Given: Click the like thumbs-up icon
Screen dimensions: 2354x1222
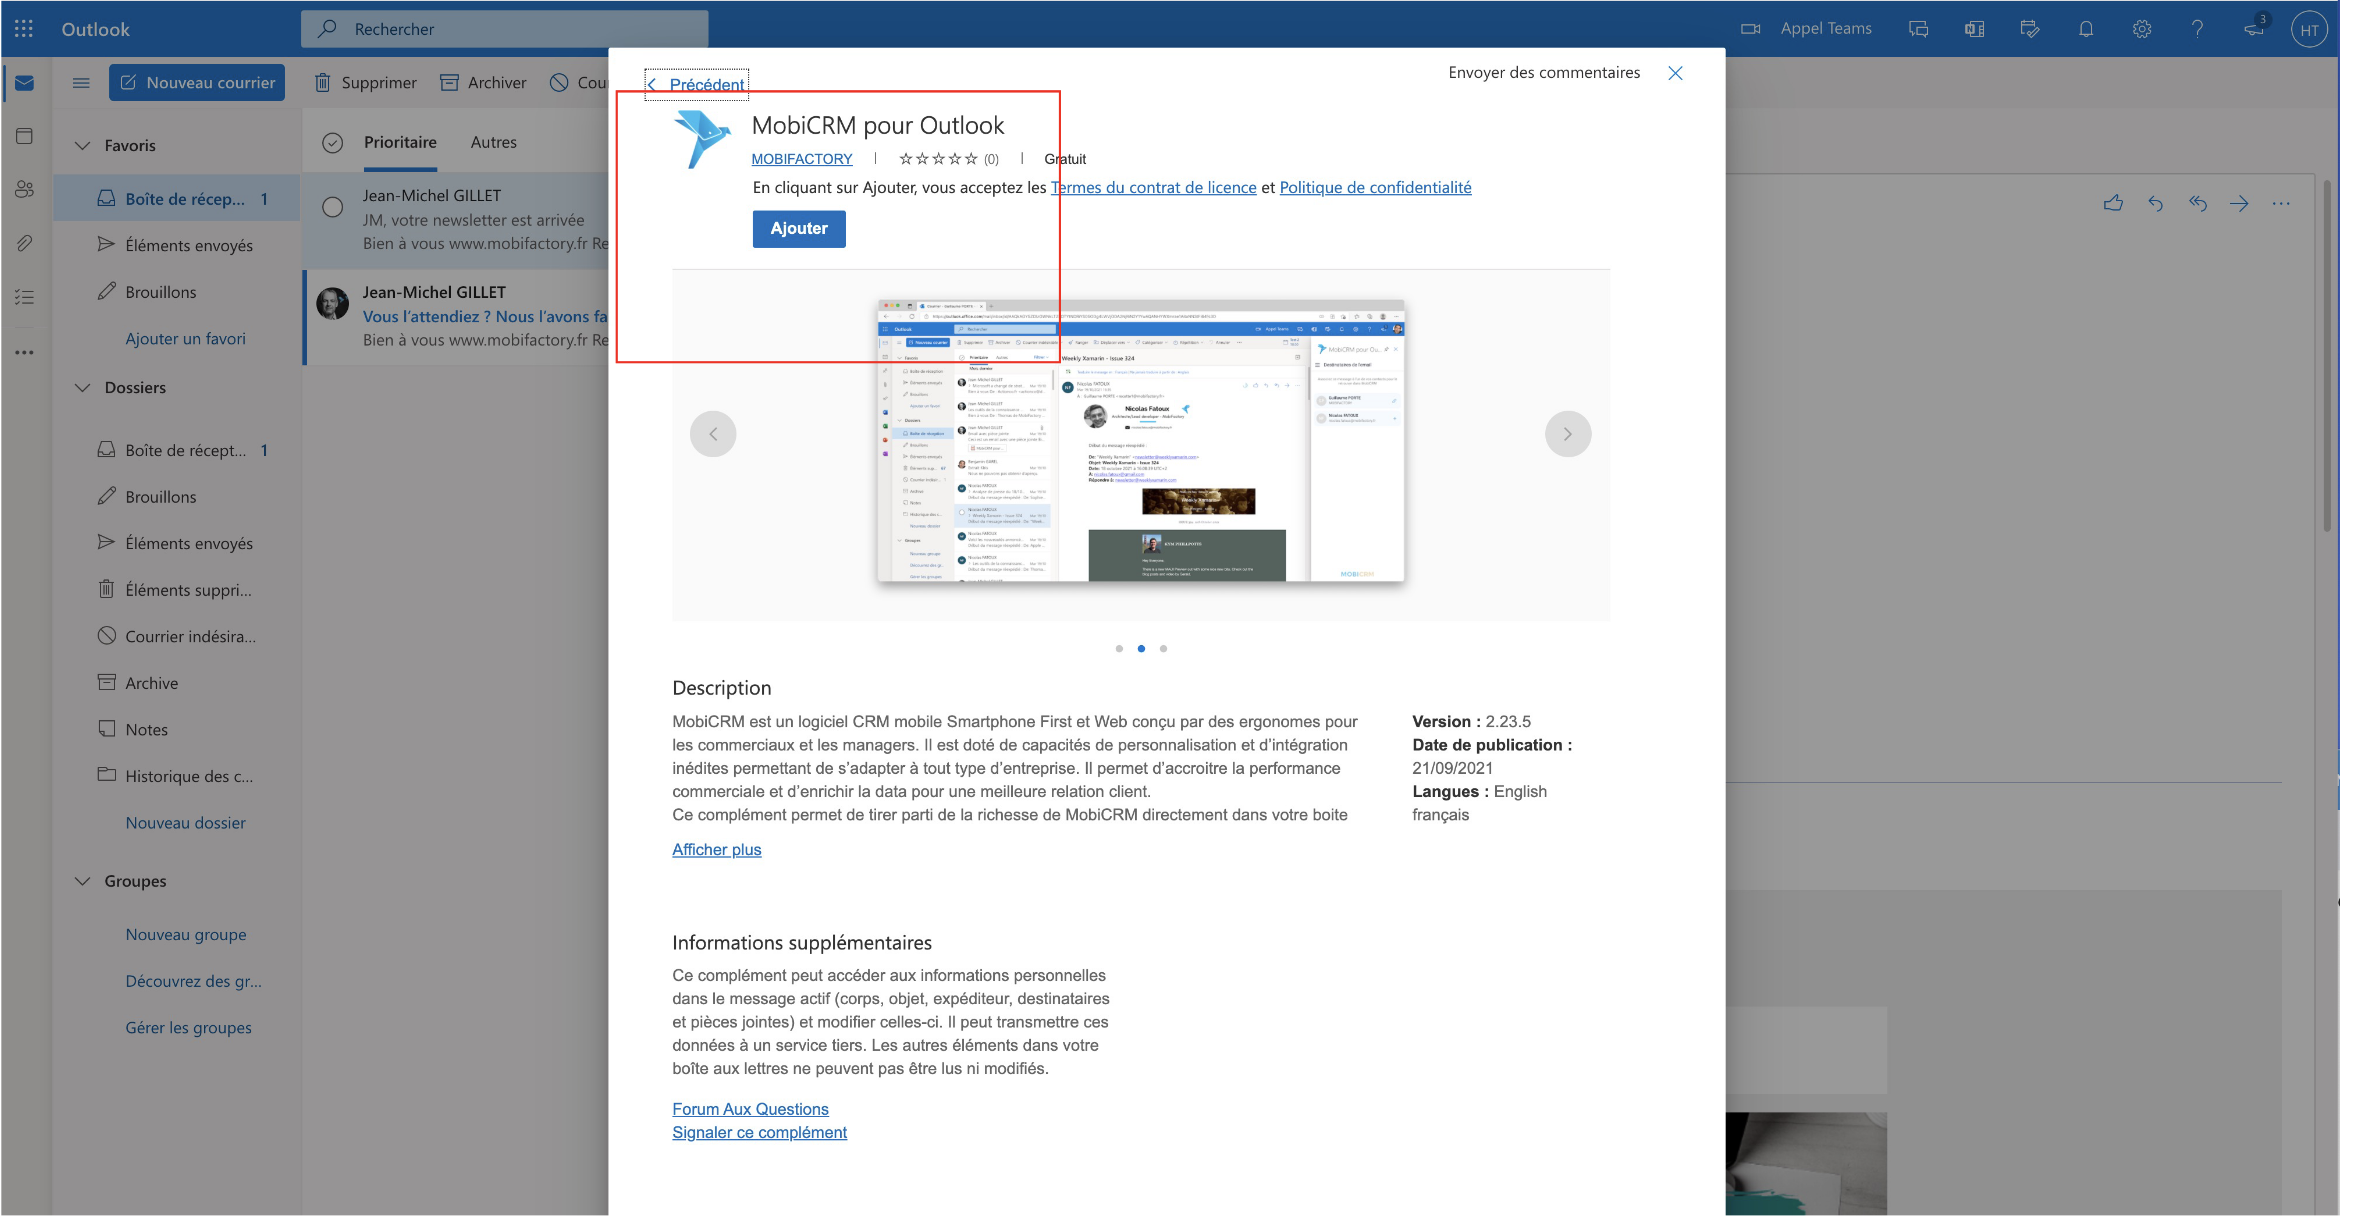Looking at the screenshot, I should pyautogui.click(x=2113, y=204).
